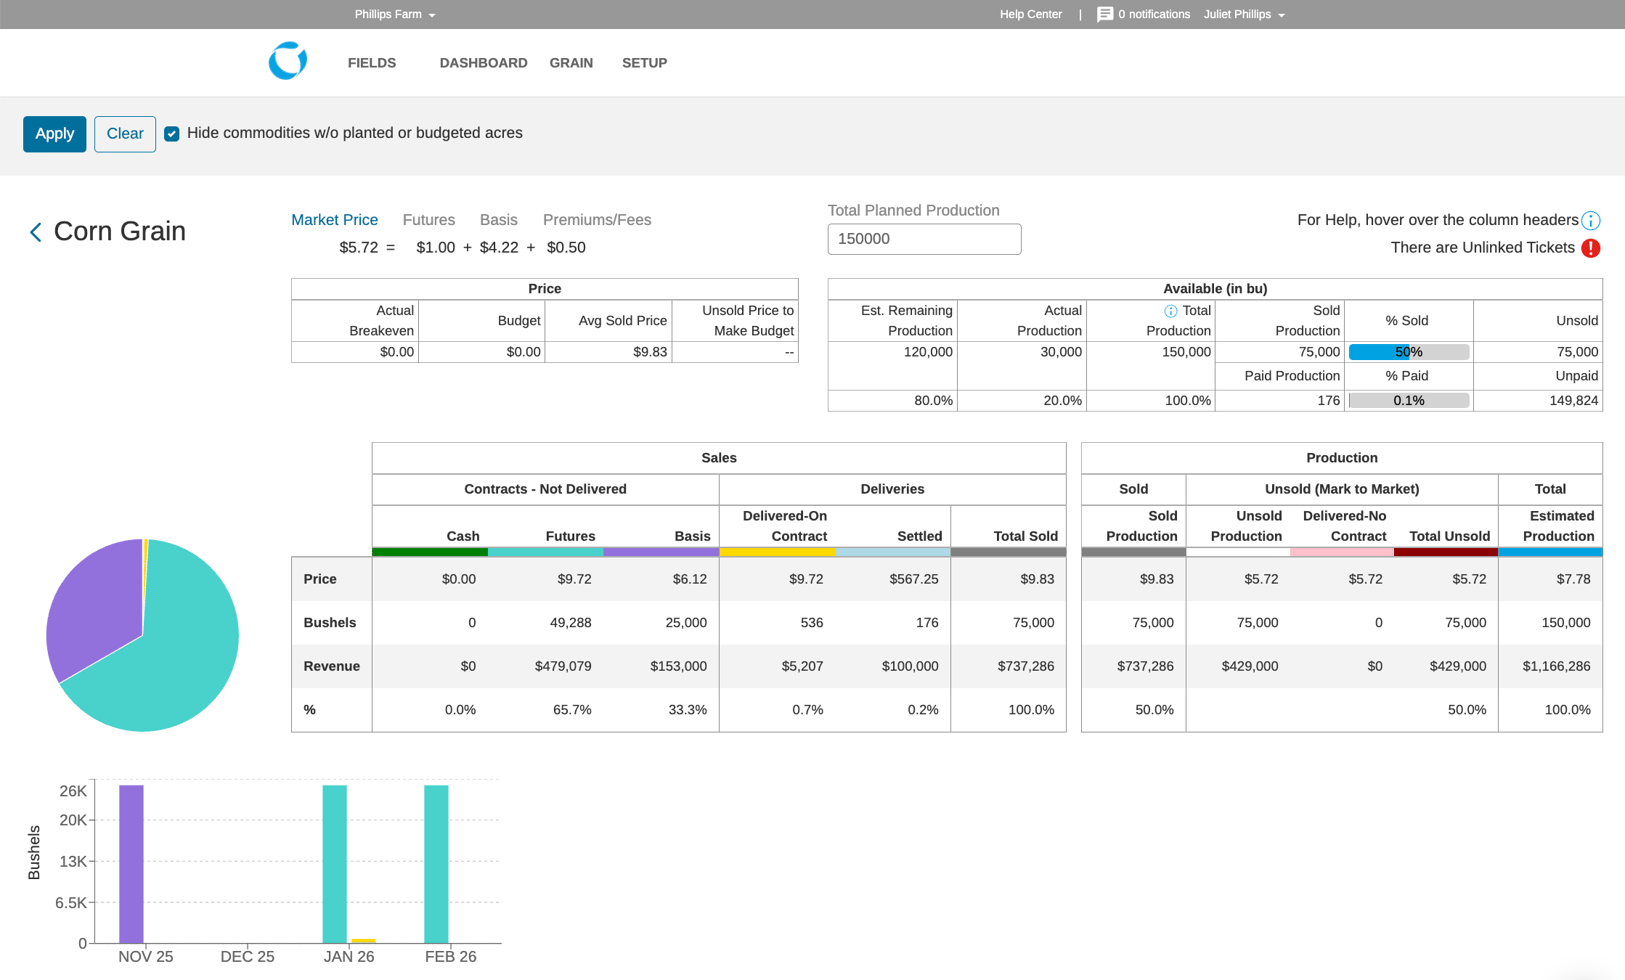
Task: Open the DASHBOARD page
Action: click(483, 63)
